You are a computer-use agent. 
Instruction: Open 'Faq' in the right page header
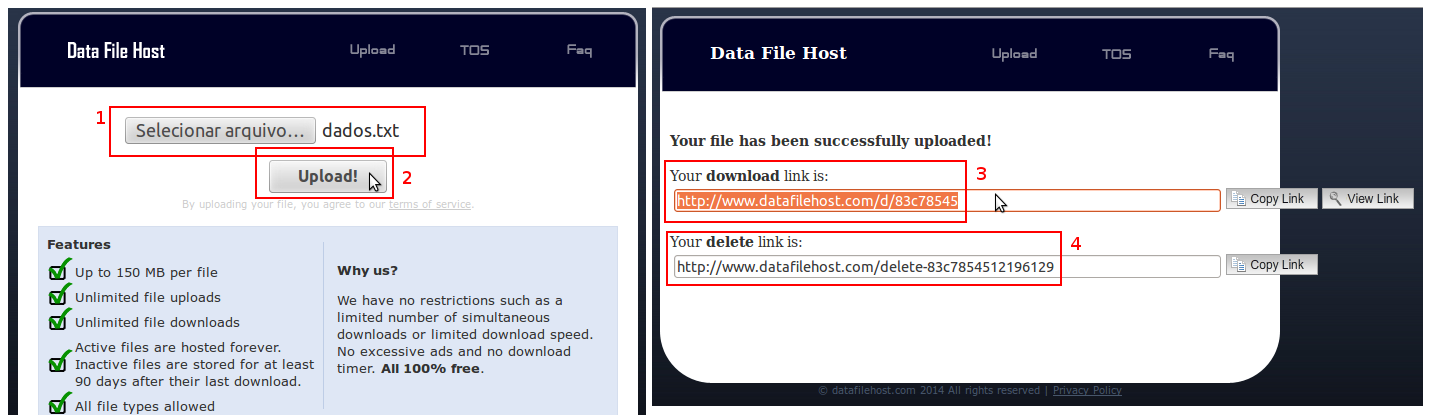click(x=1221, y=54)
